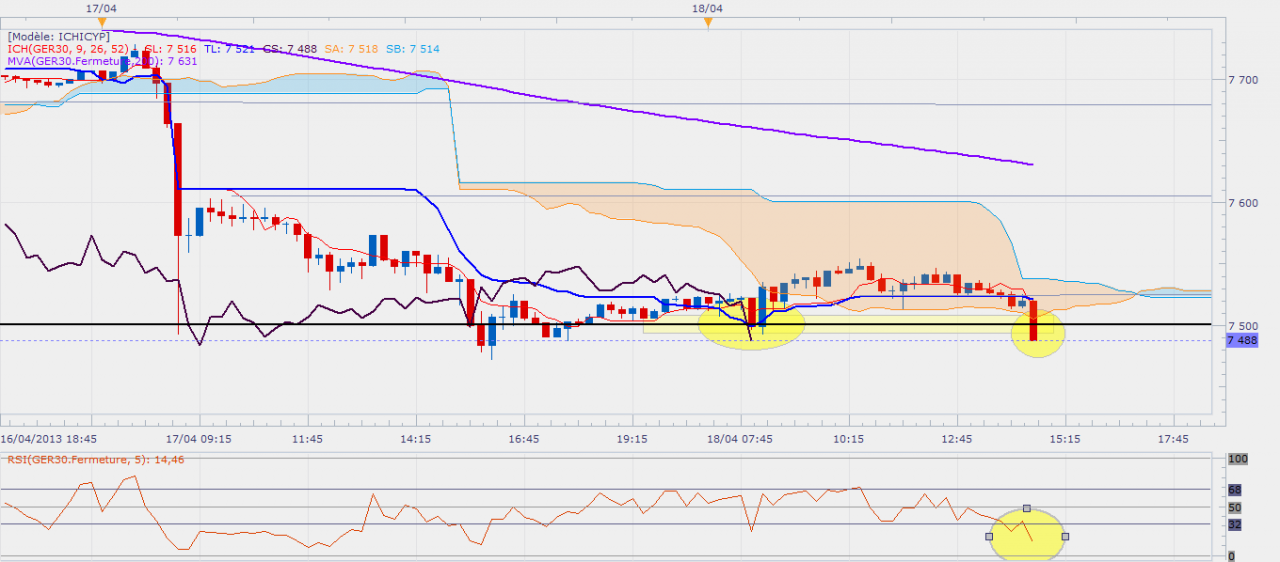The height and width of the screenshot is (562, 1280).
Task: Click the 15:15 time axis label
Action: coord(1064,439)
